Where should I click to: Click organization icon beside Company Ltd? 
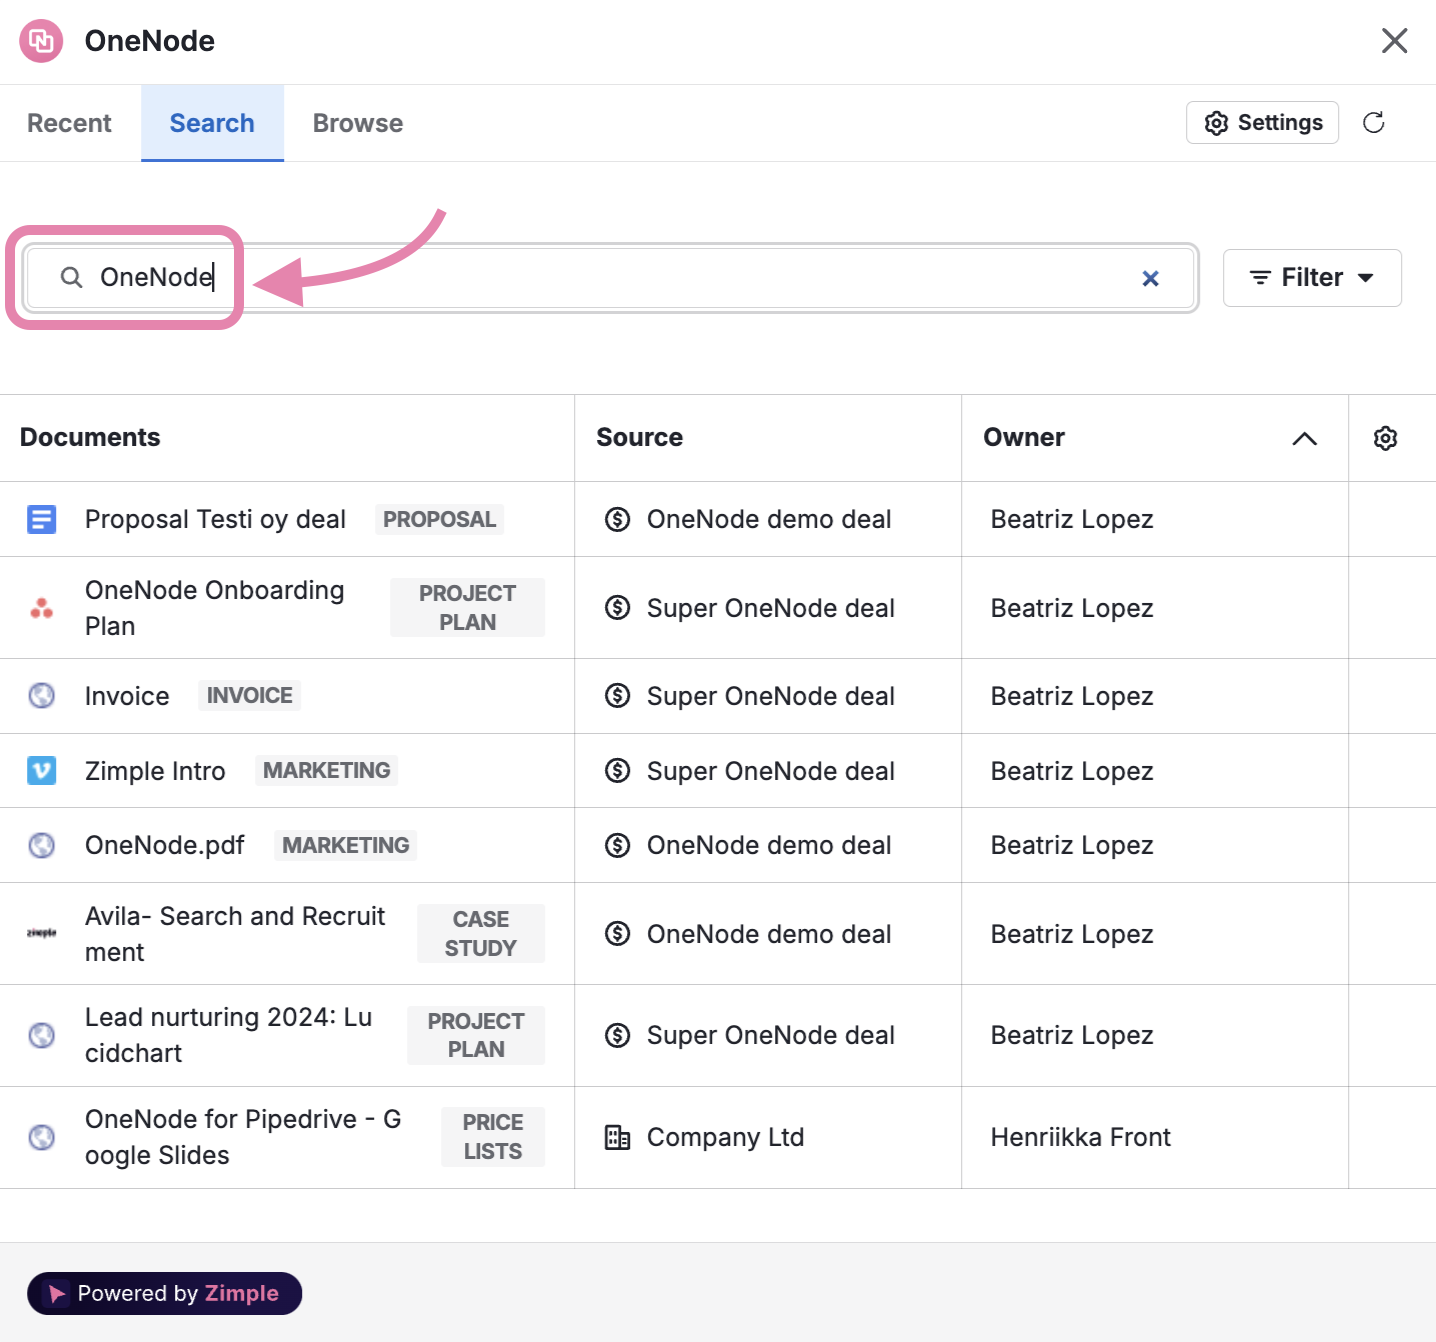(x=618, y=1138)
